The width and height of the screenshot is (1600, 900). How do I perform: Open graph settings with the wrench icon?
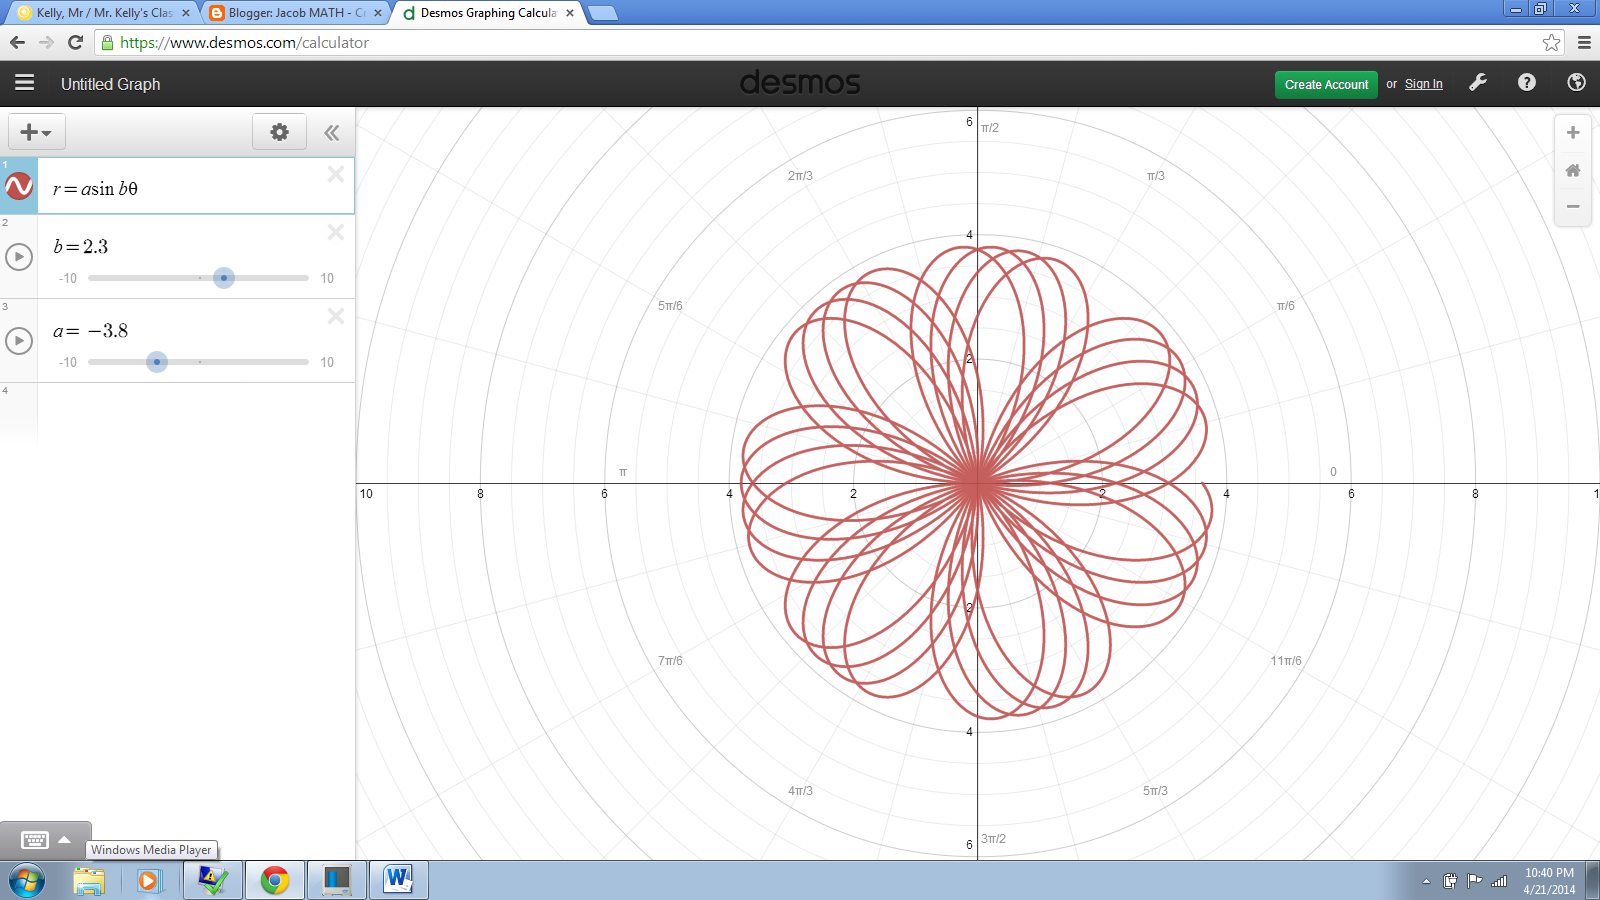pos(1478,83)
